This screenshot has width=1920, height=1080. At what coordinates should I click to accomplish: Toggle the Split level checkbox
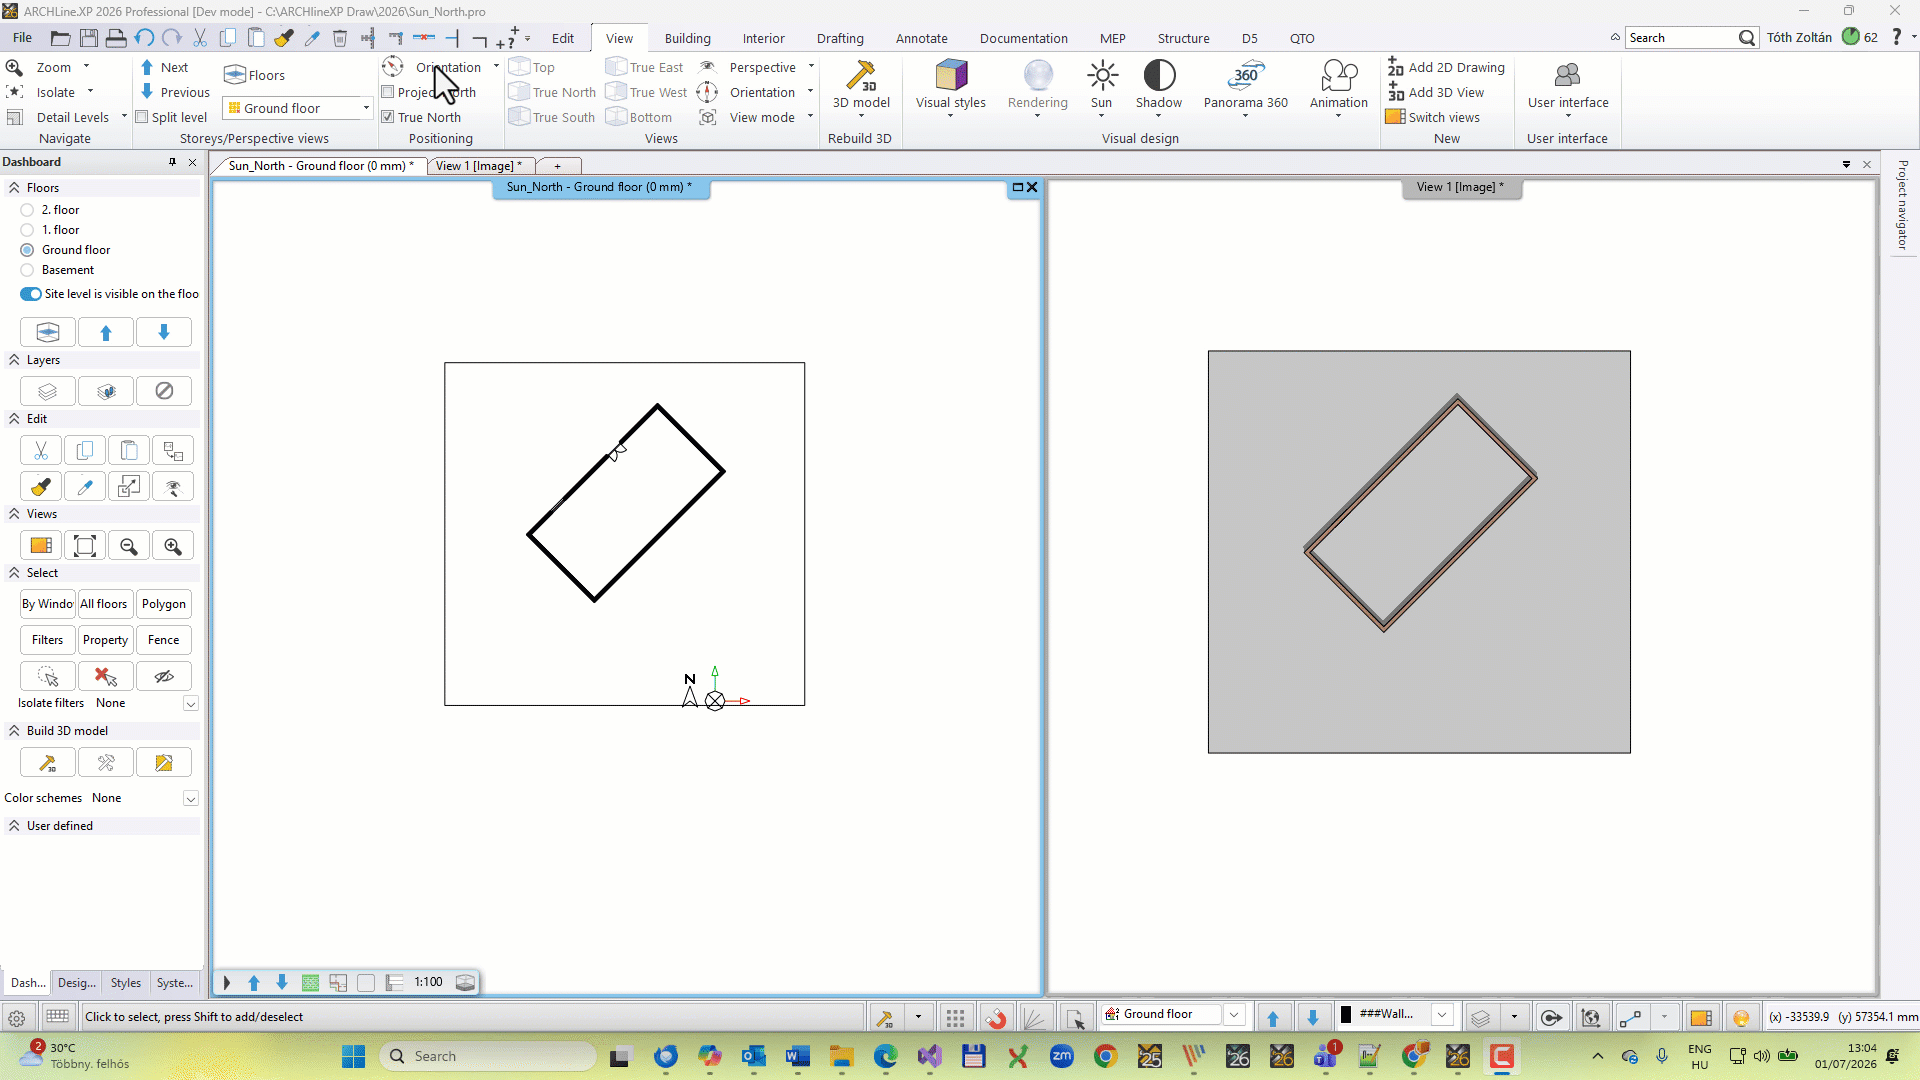coord(142,117)
